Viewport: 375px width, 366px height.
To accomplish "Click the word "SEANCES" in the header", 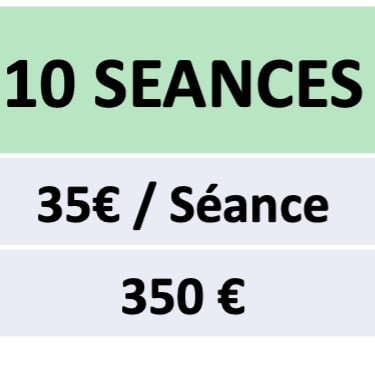I will click(x=228, y=83).
